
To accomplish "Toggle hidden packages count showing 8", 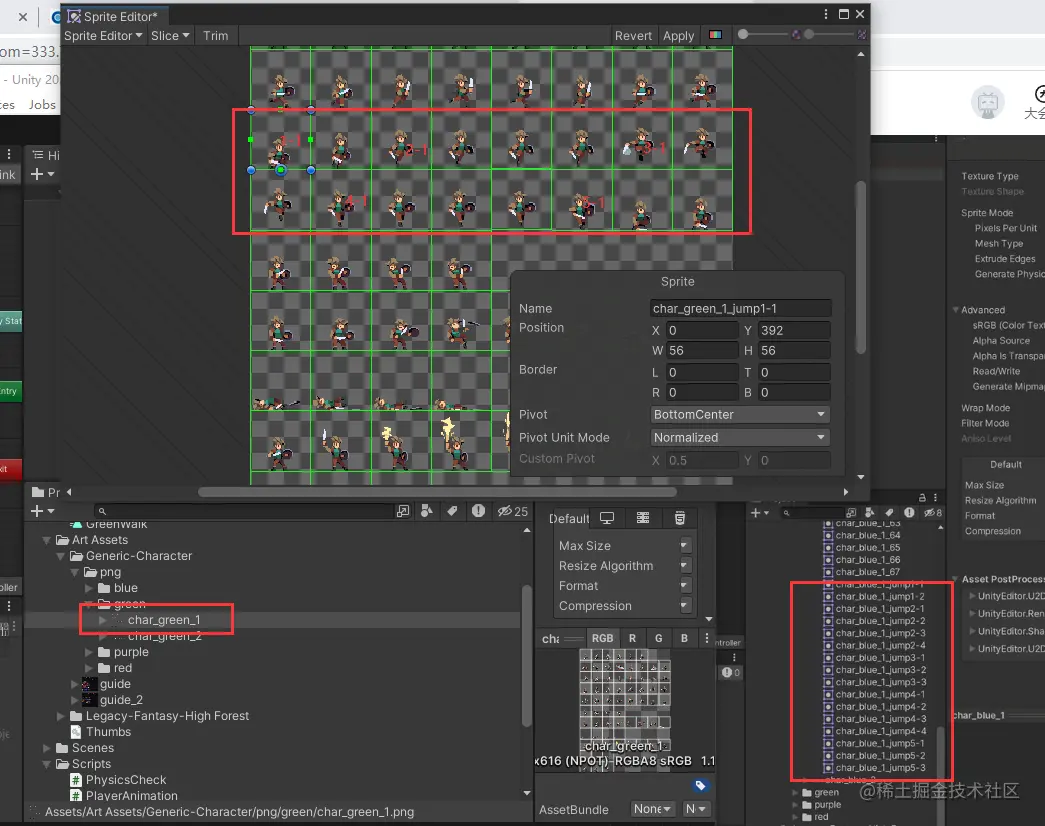I will point(933,513).
